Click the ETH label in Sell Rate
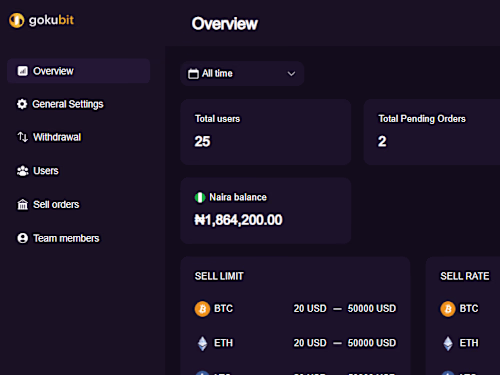Image resolution: width=500 pixels, height=375 pixels. tap(469, 343)
